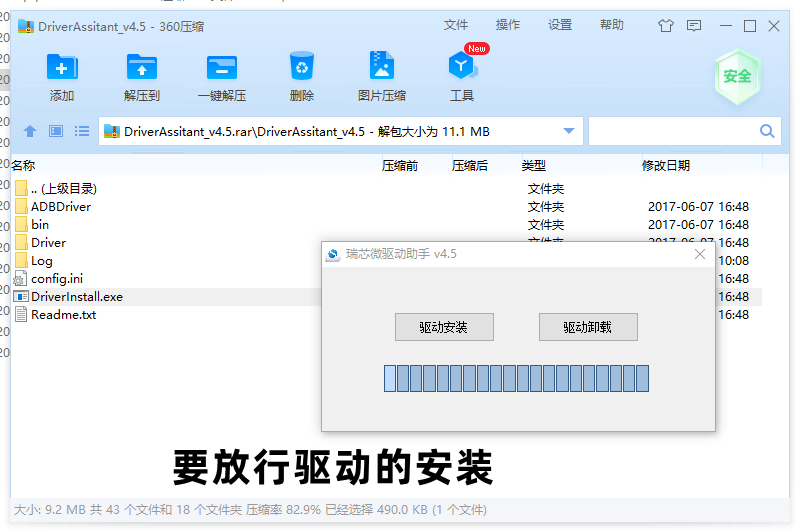Open the 图片压缩 image compression tool

click(381, 68)
